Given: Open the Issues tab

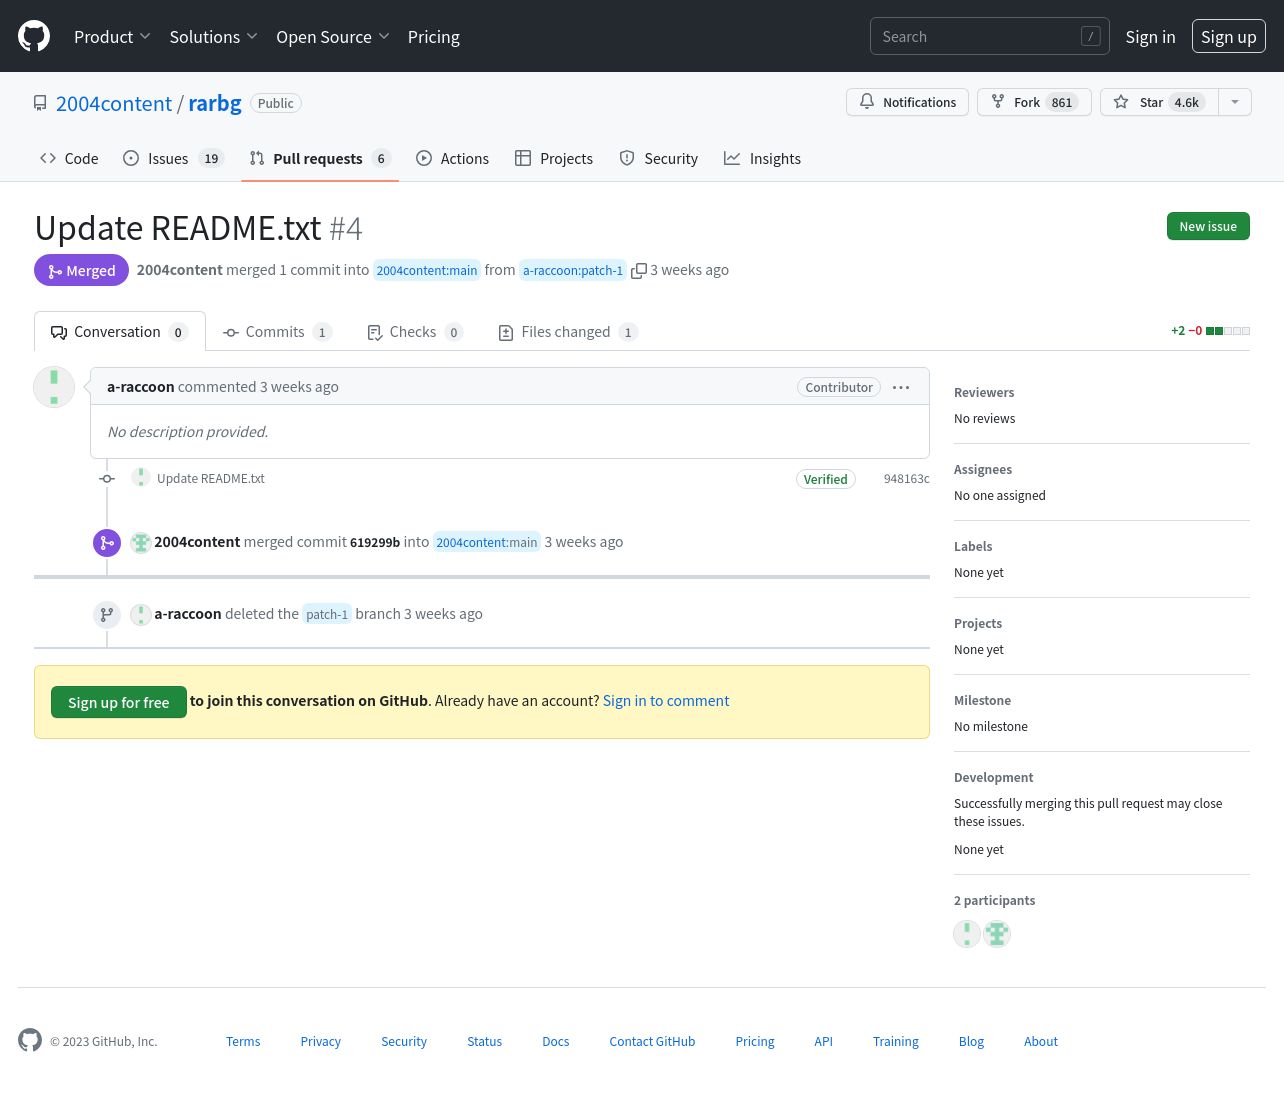Looking at the screenshot, I should 173,158.
